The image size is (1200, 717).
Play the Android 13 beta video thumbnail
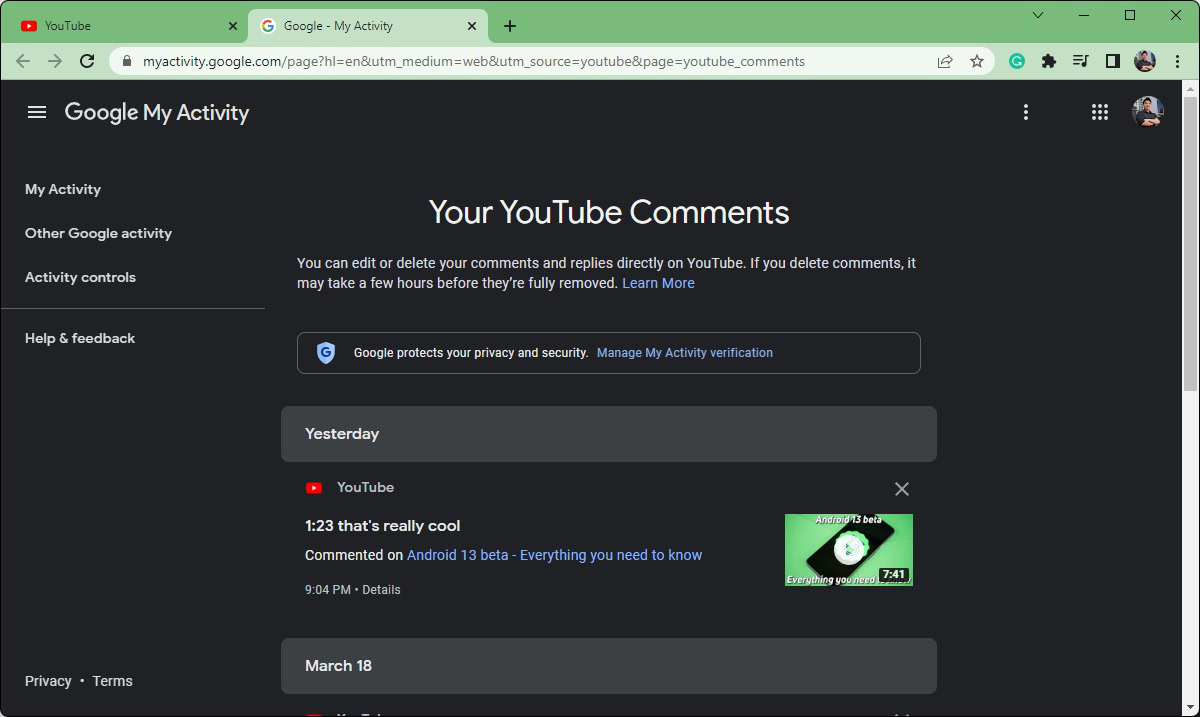point(848,549)
